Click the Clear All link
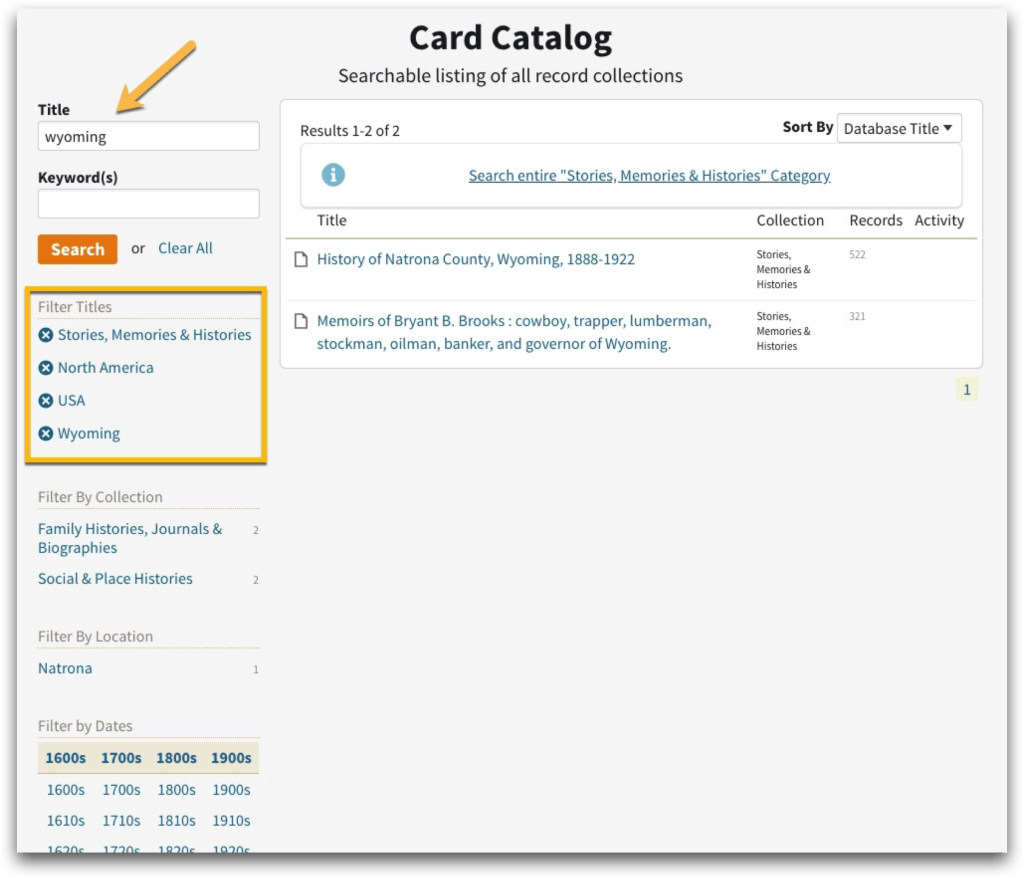The width and height of the screenshot is (1024, 878). click(x=185, y=248)
